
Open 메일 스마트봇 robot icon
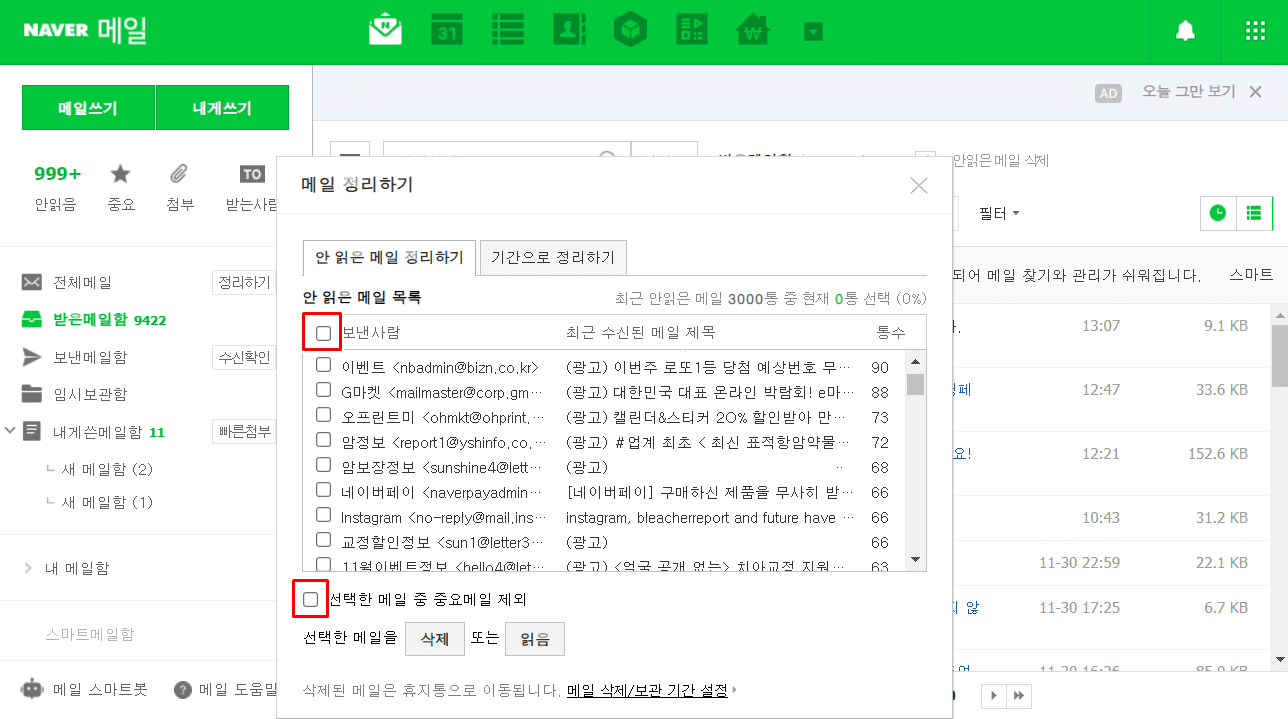click(x=33, y=689)
